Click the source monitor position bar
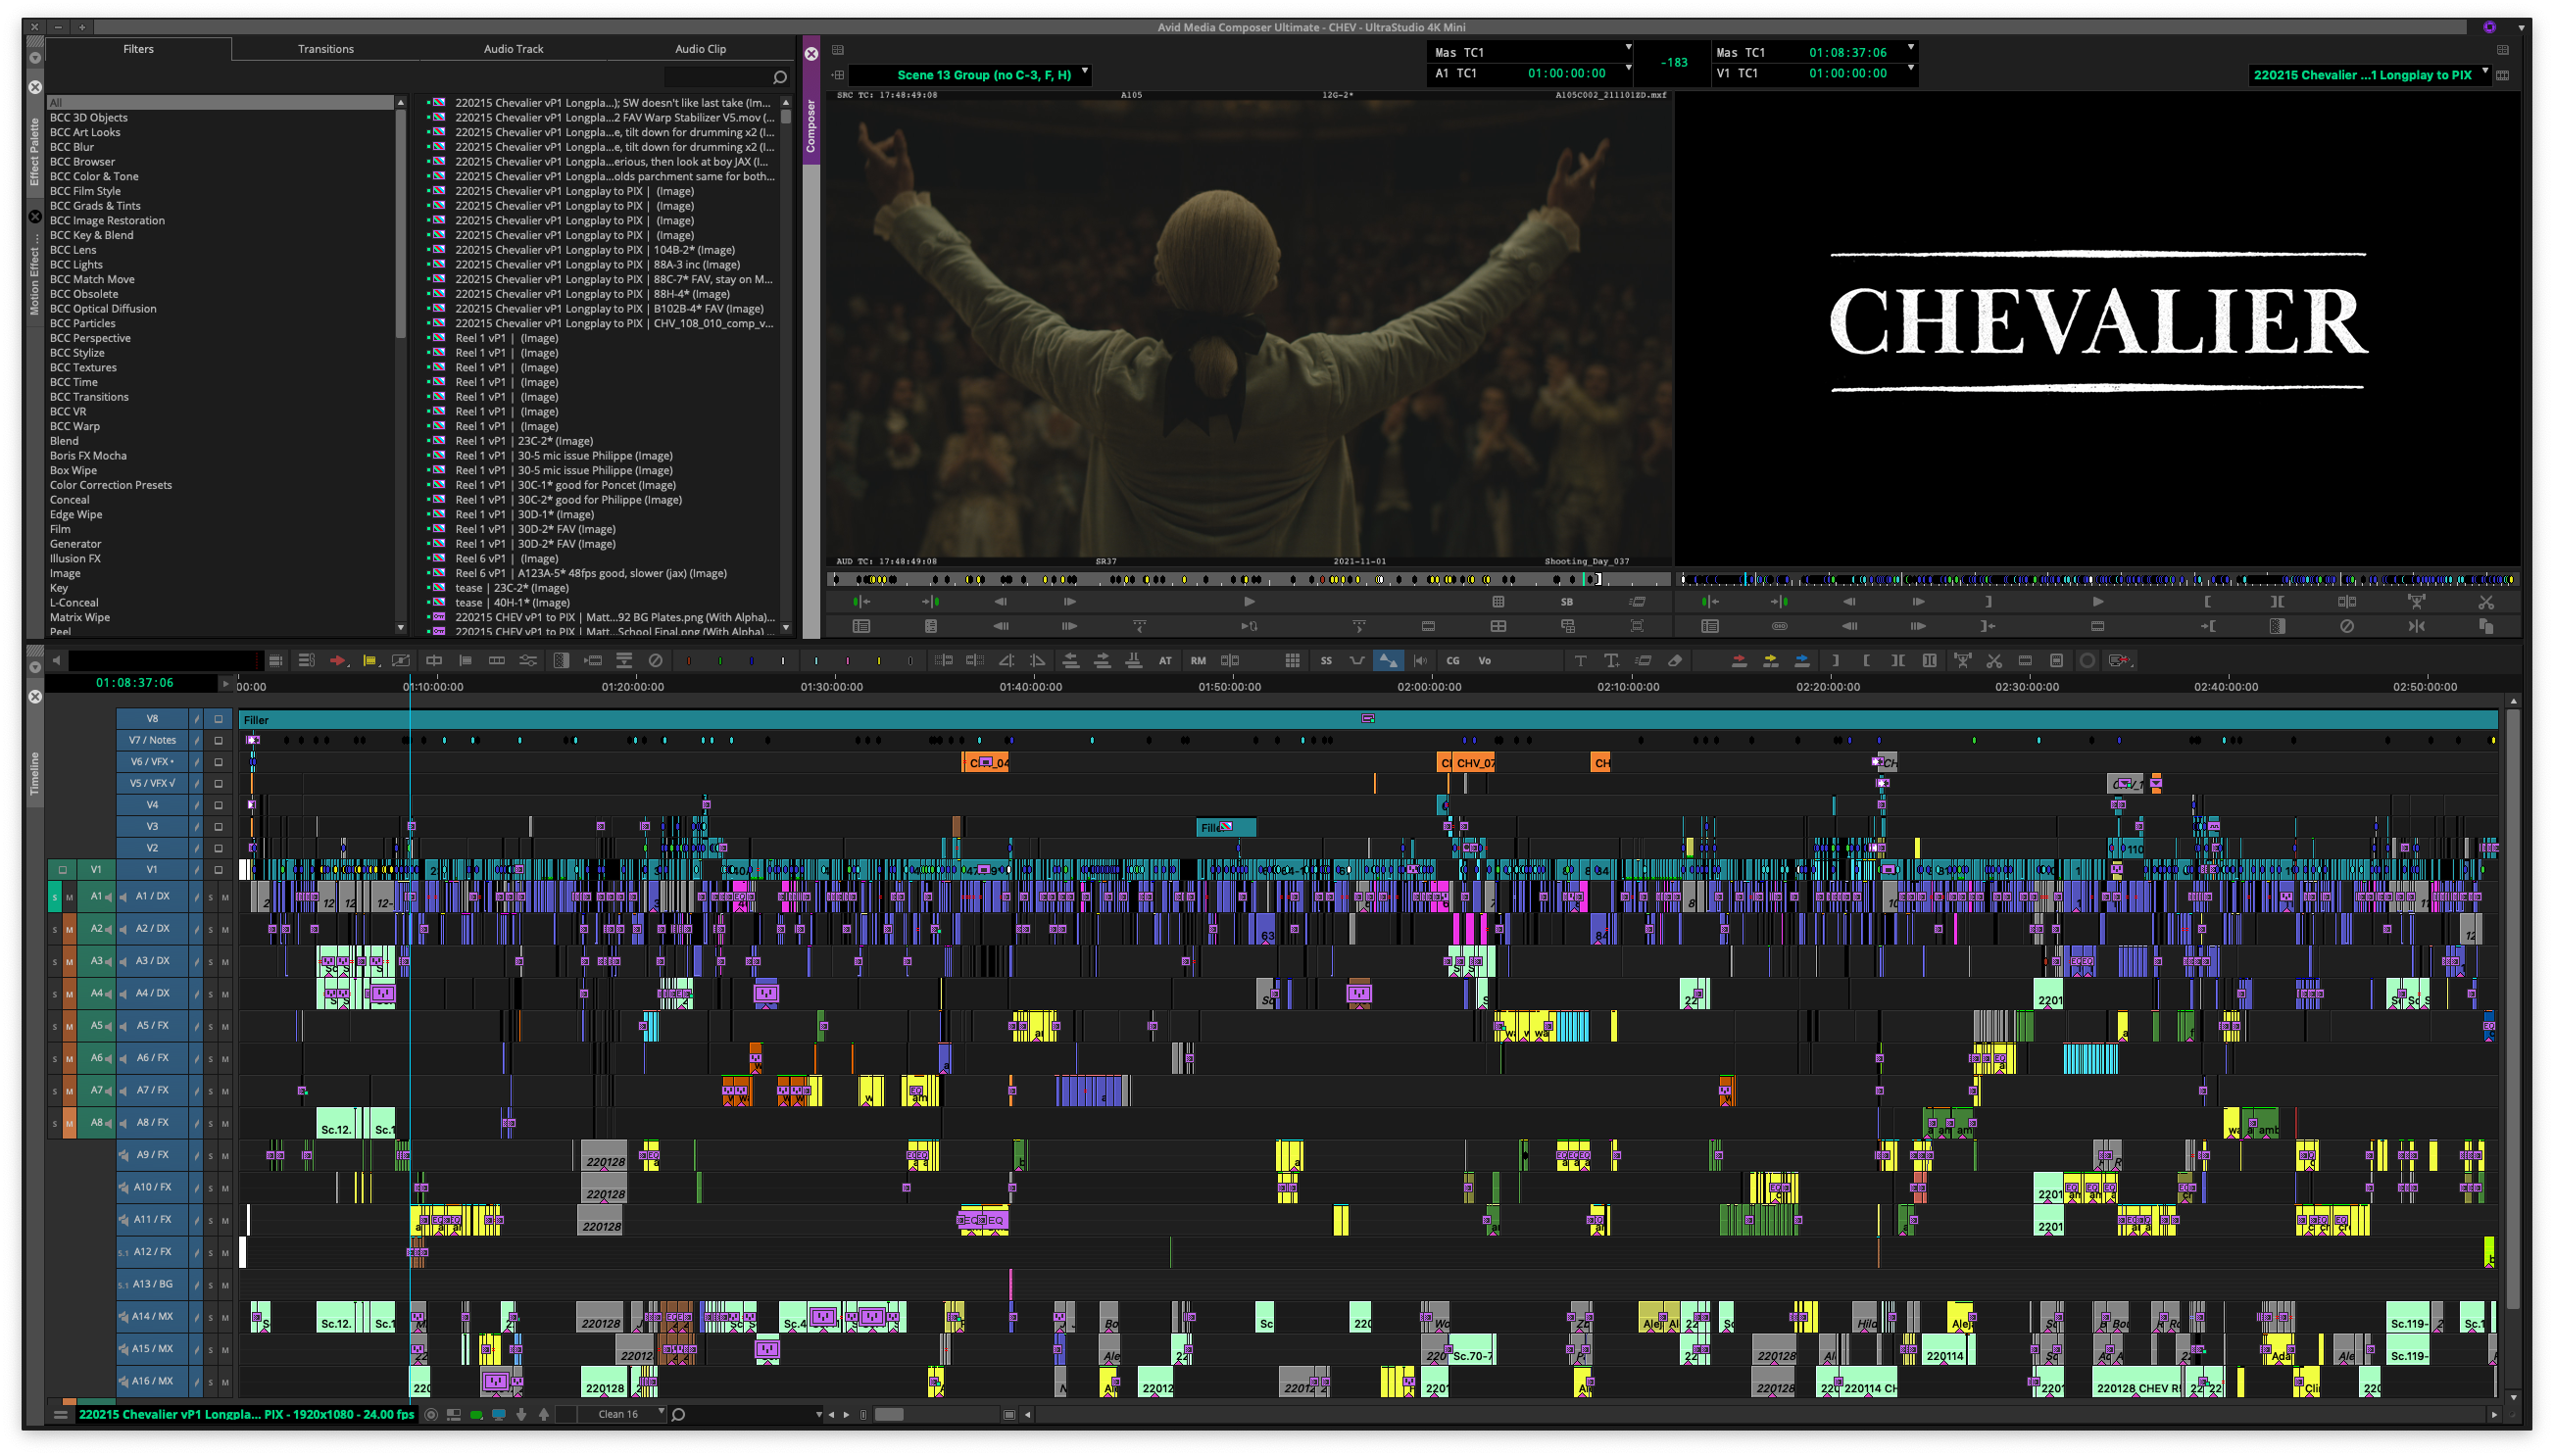Screen dimensions: 2554x1456 coord(1248,579)
